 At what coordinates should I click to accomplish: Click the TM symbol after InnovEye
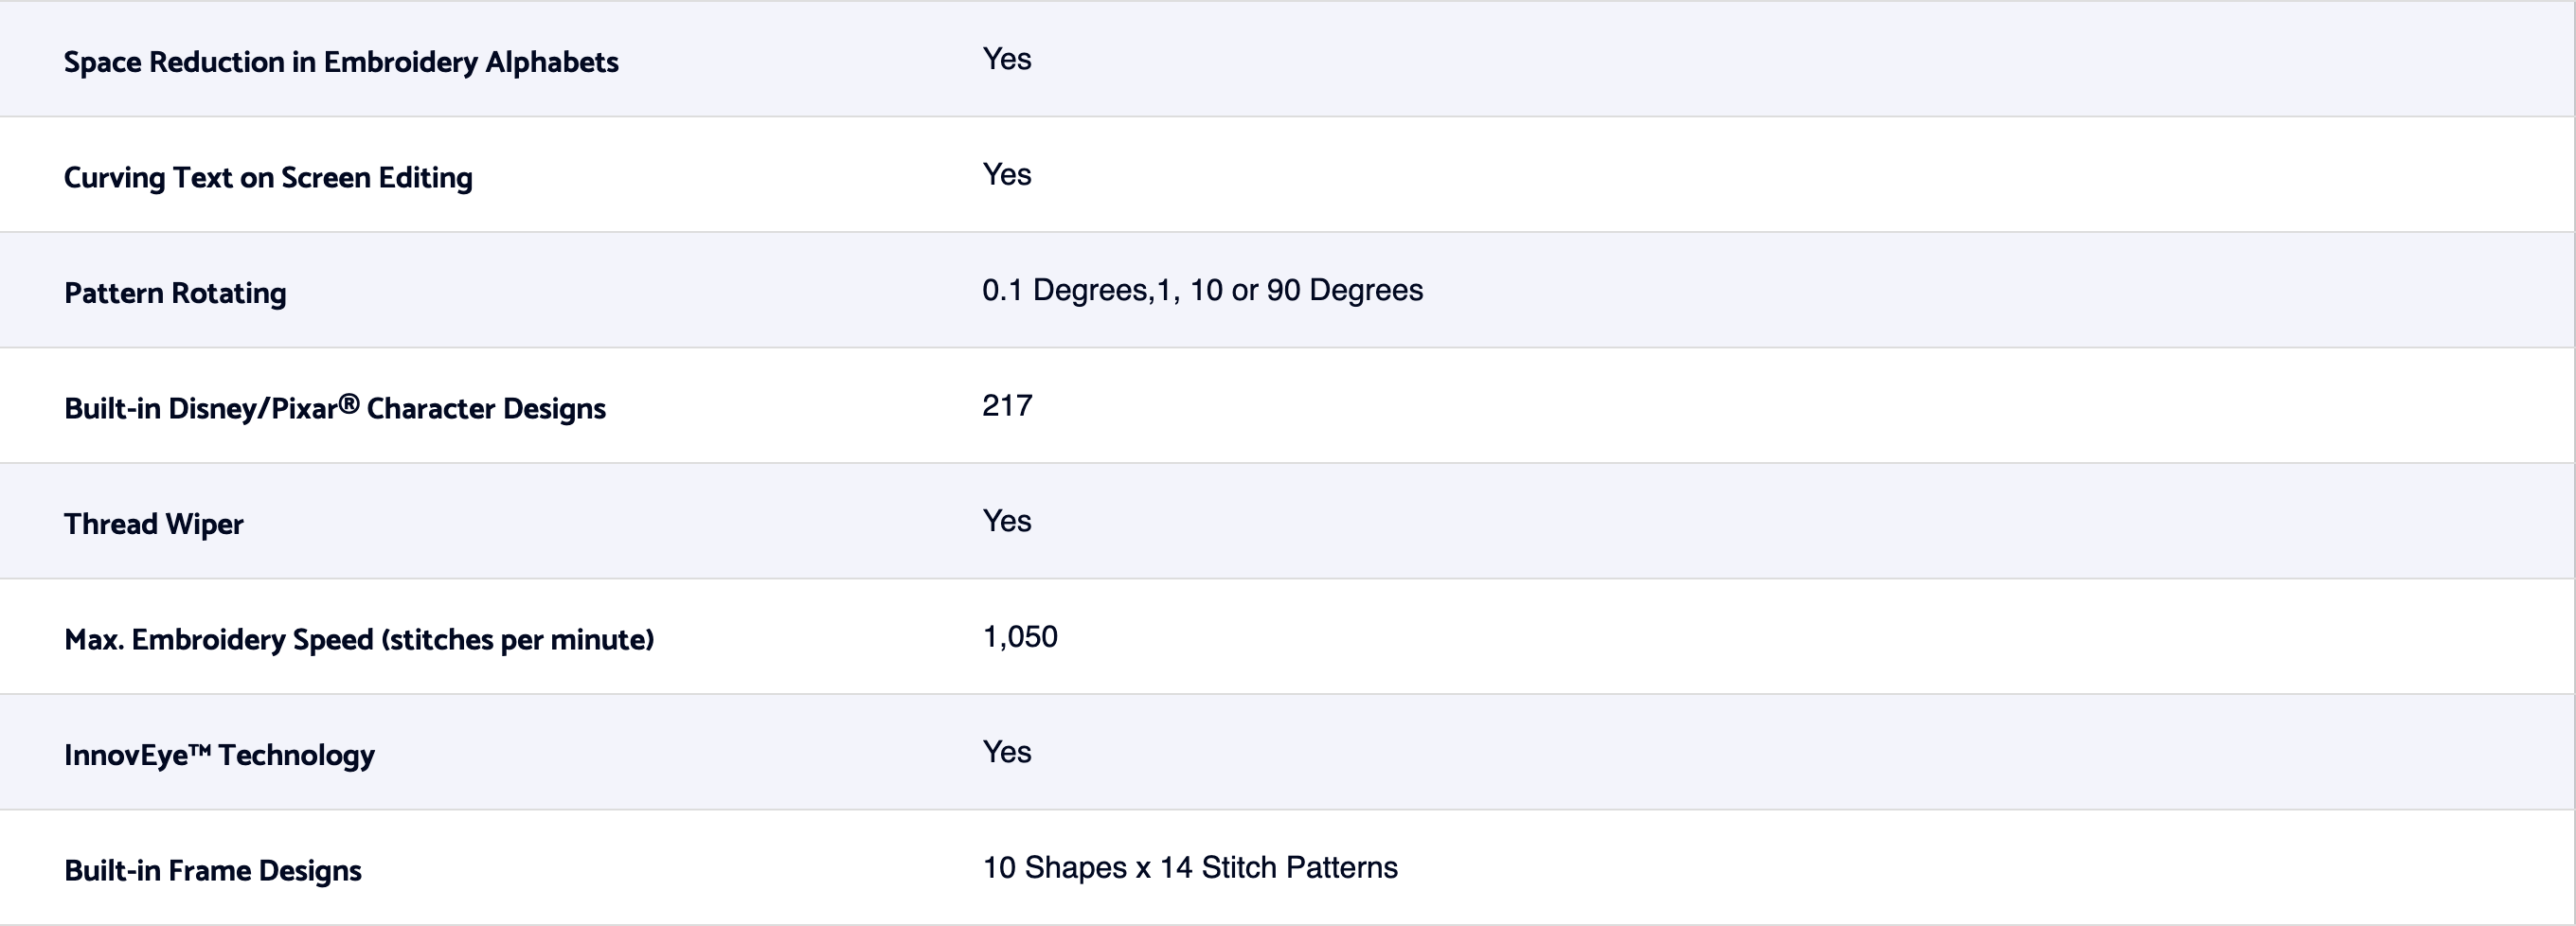200,749
